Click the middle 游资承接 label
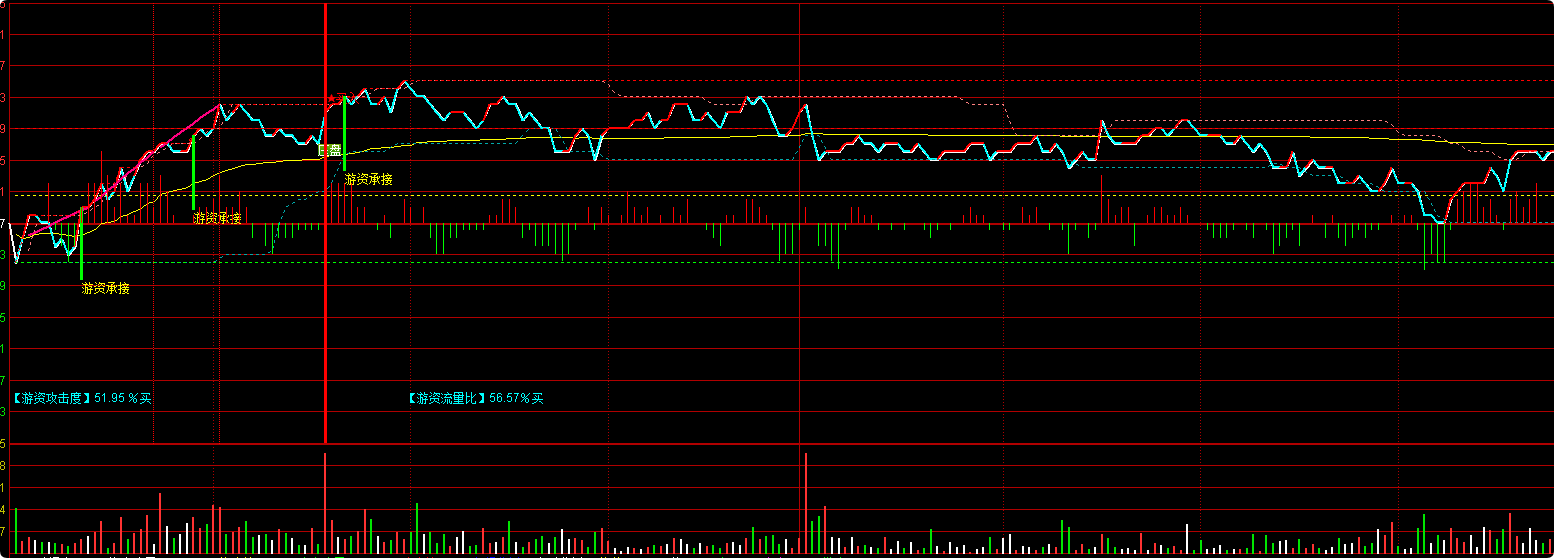1554x558 pixels. (x=217, y=217)
